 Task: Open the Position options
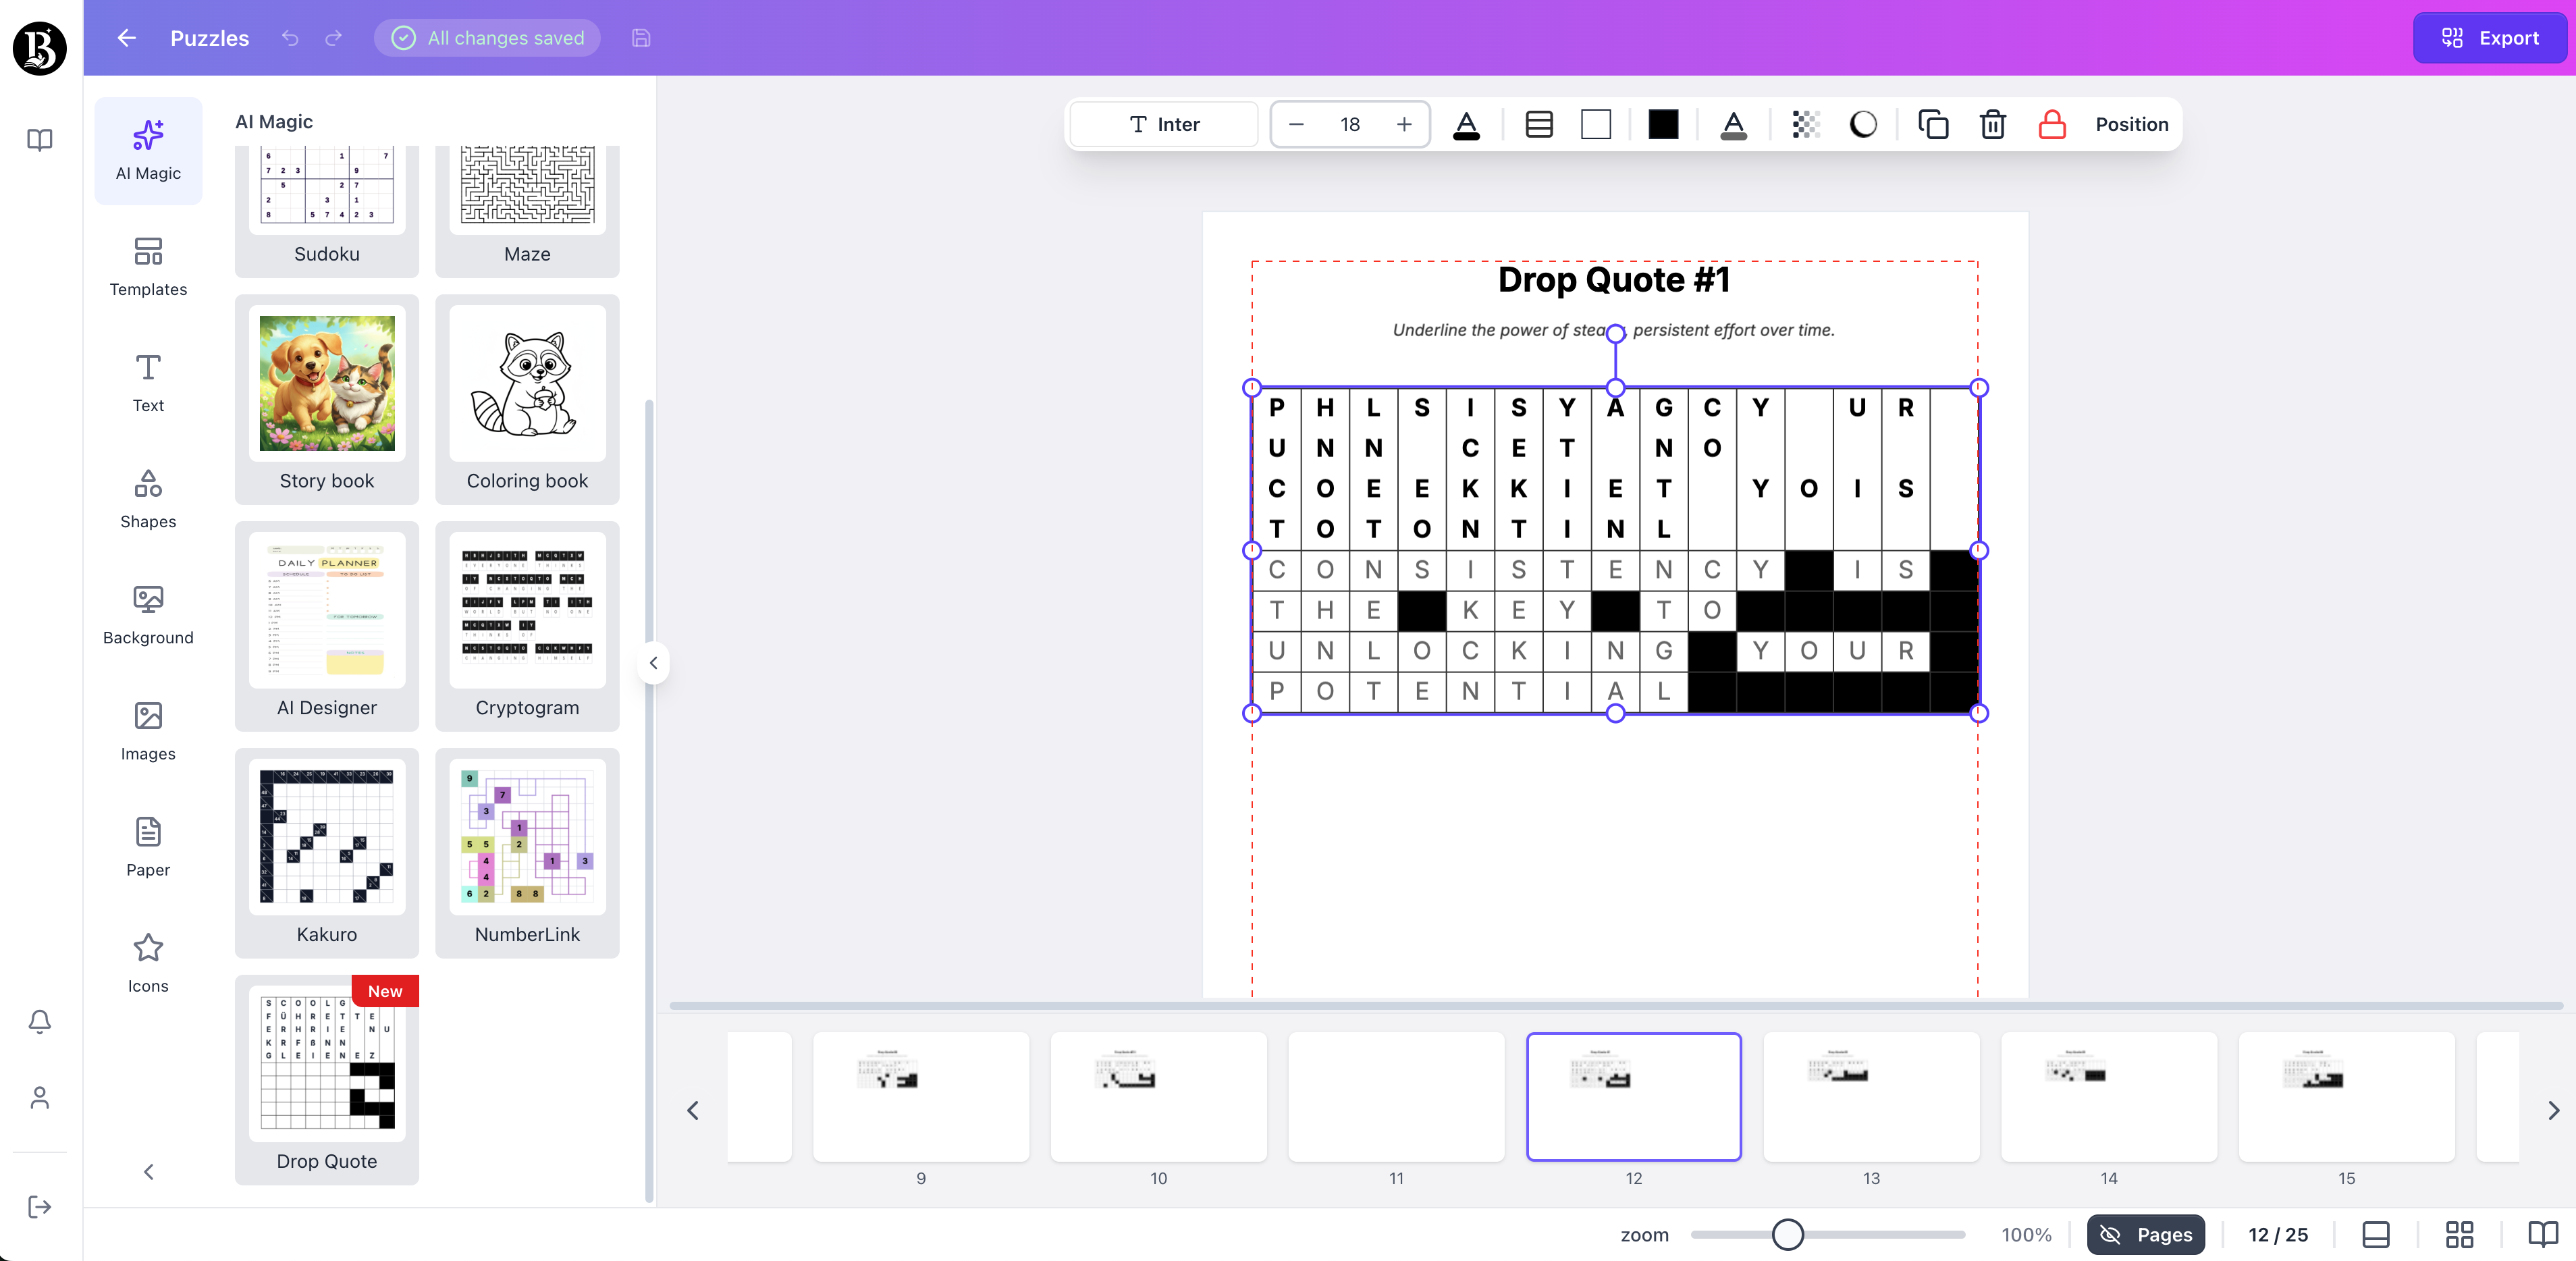tap(2130, 124)
